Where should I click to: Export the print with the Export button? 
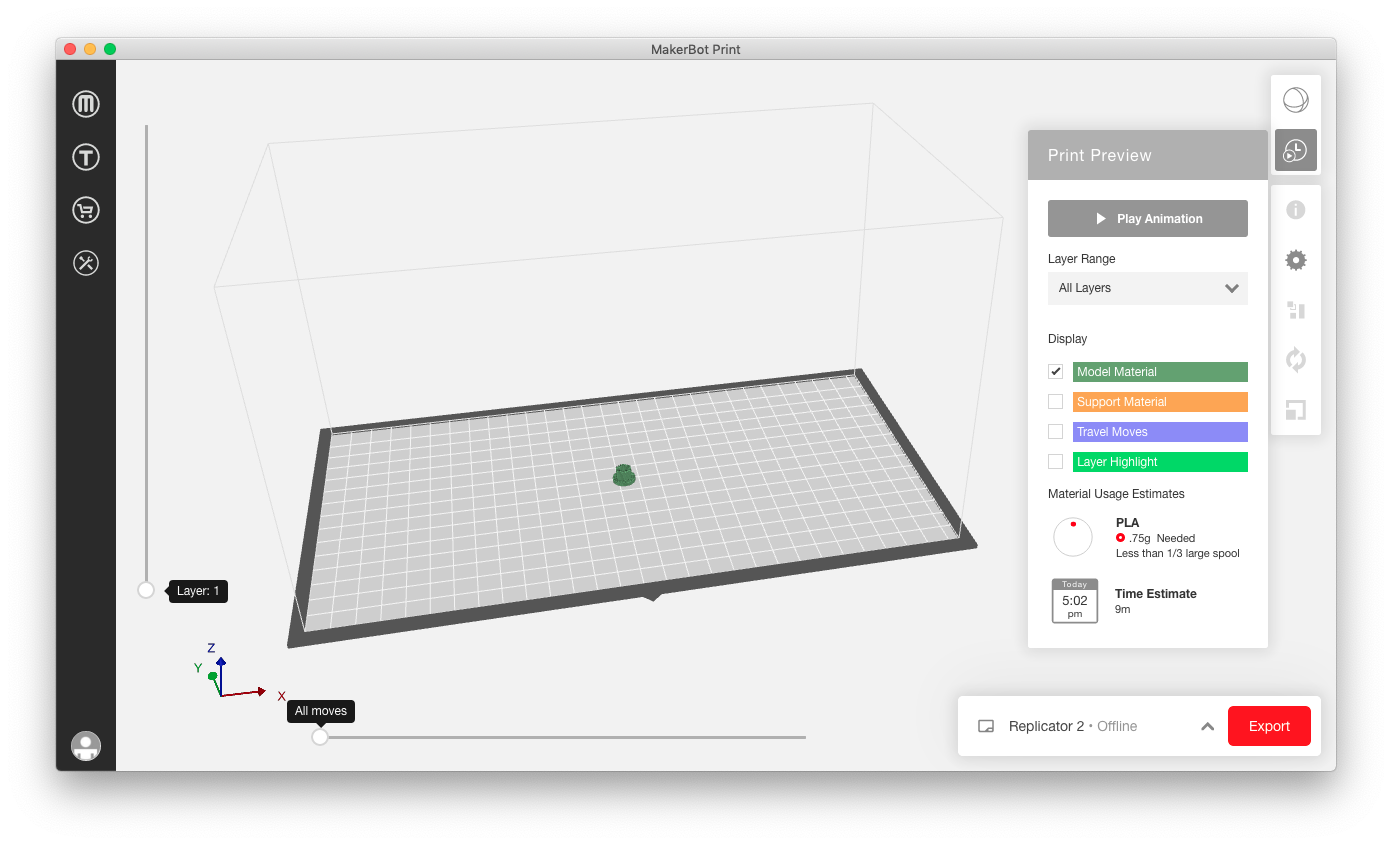coord(1269,726)
